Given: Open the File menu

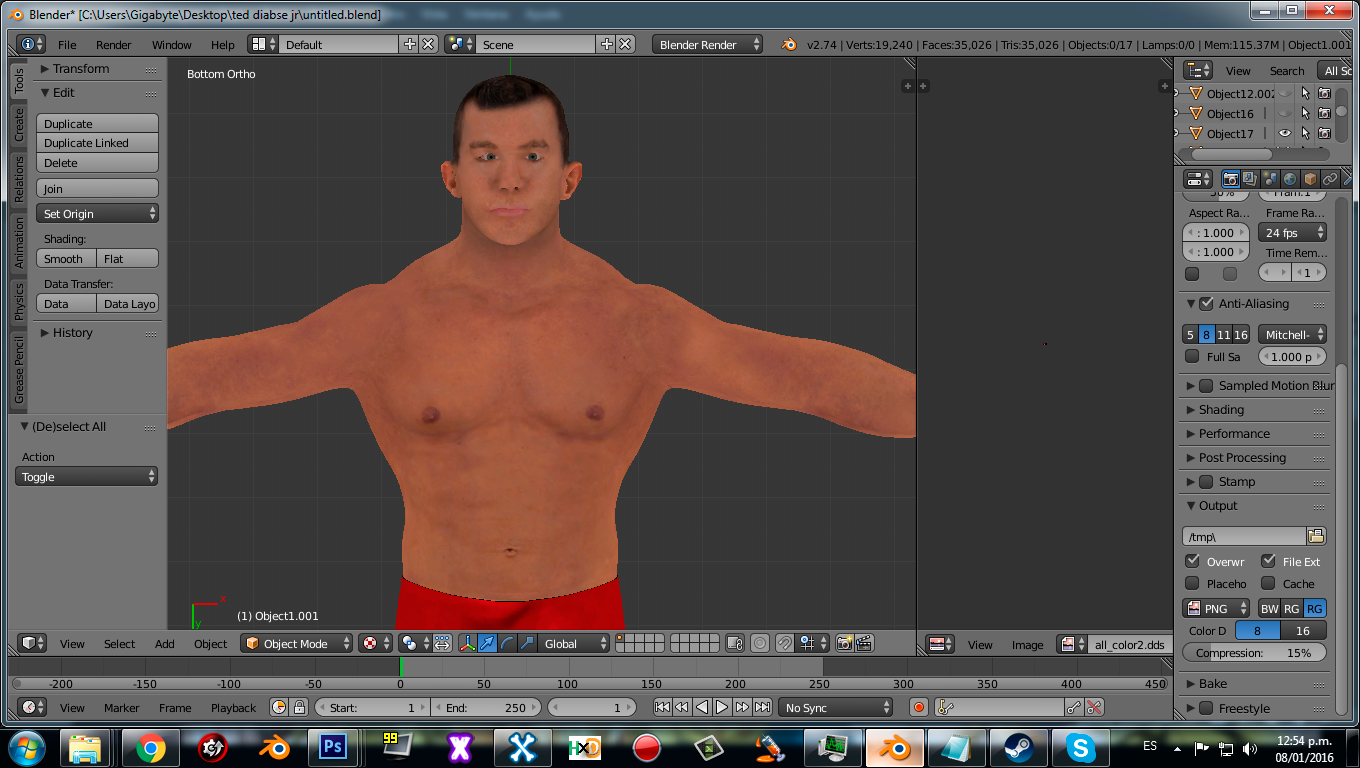Looking at the screenshot, I should [67, 45].
